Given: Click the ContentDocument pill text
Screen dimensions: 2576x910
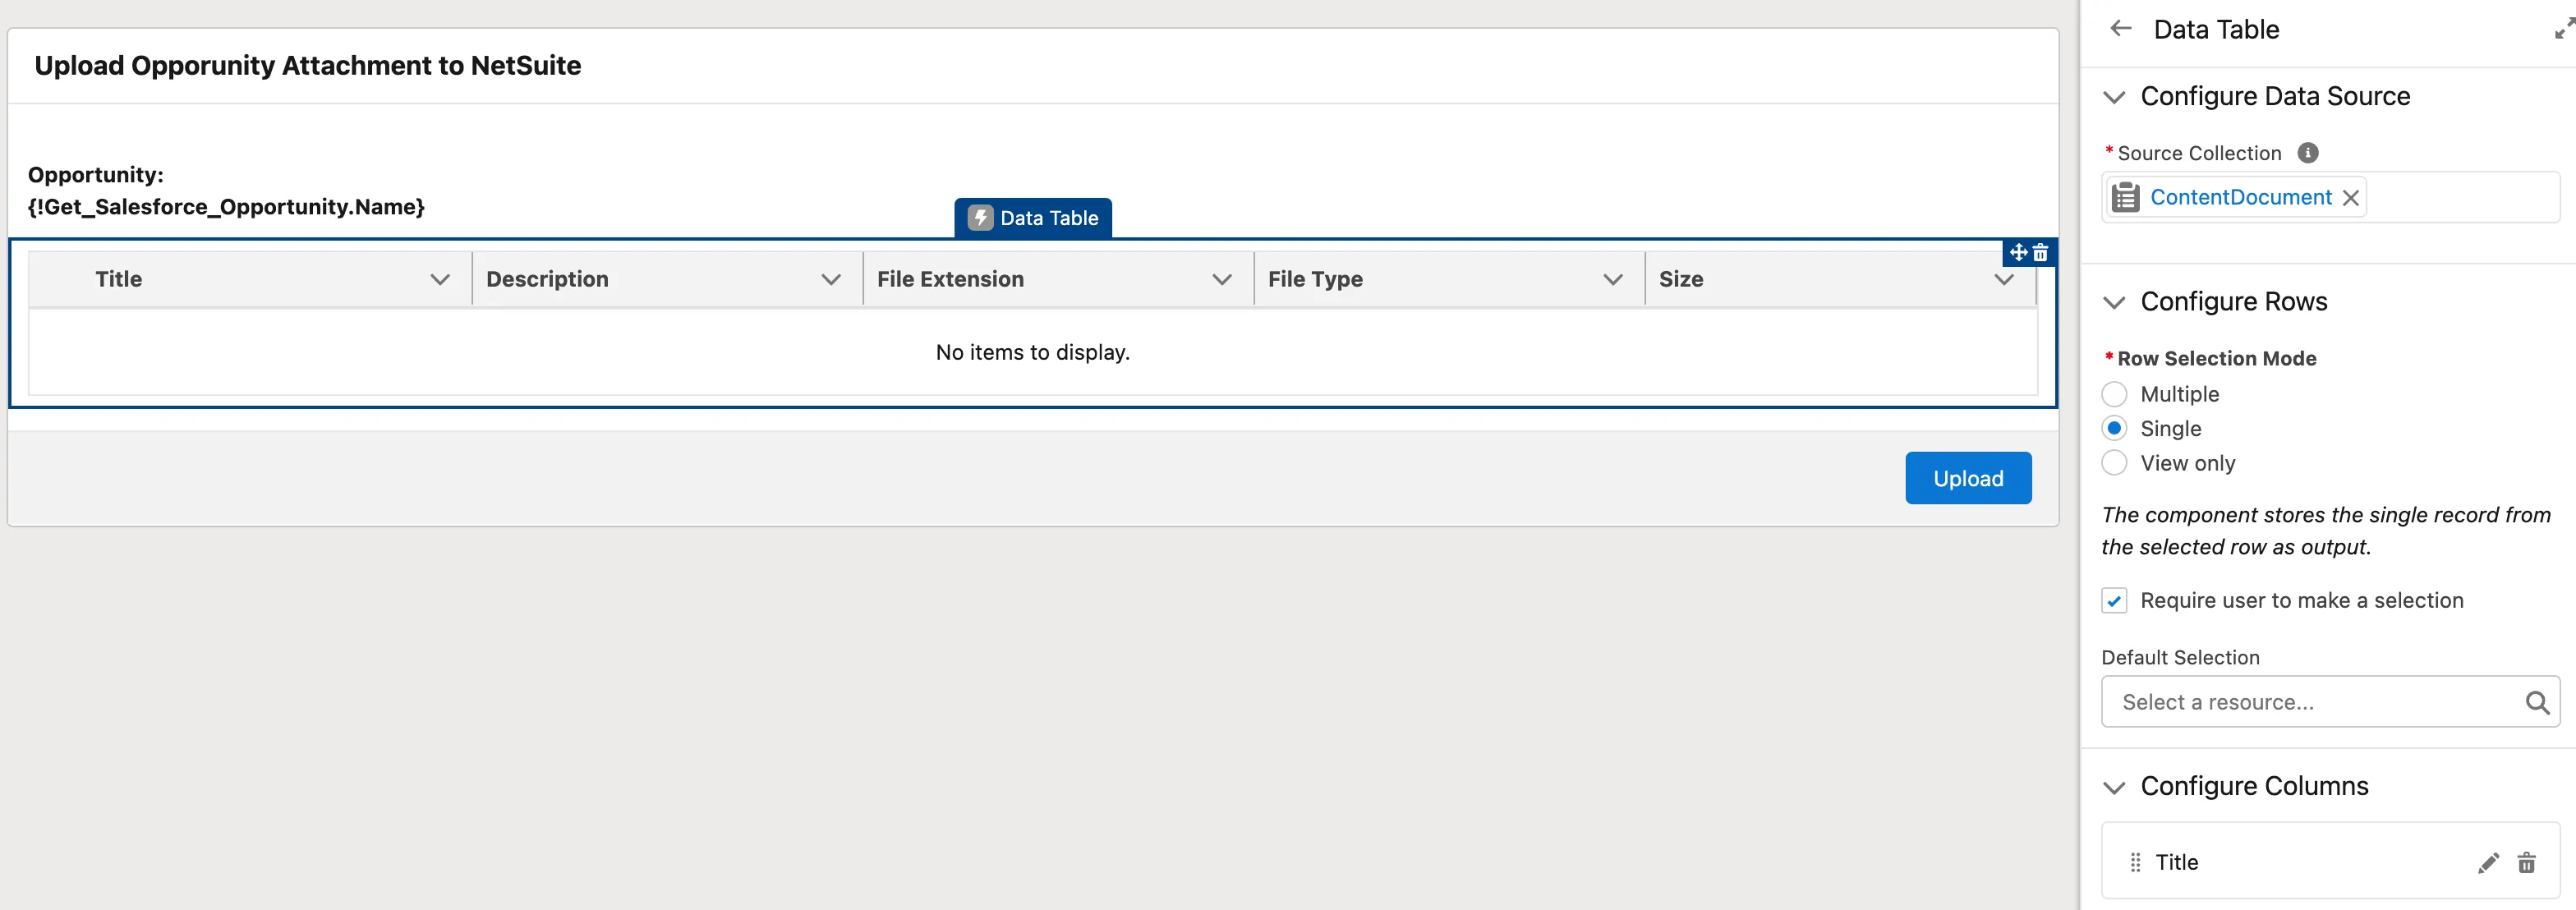Looking at the screenshot, I should pyautogui.click(x=2240, y=198).
